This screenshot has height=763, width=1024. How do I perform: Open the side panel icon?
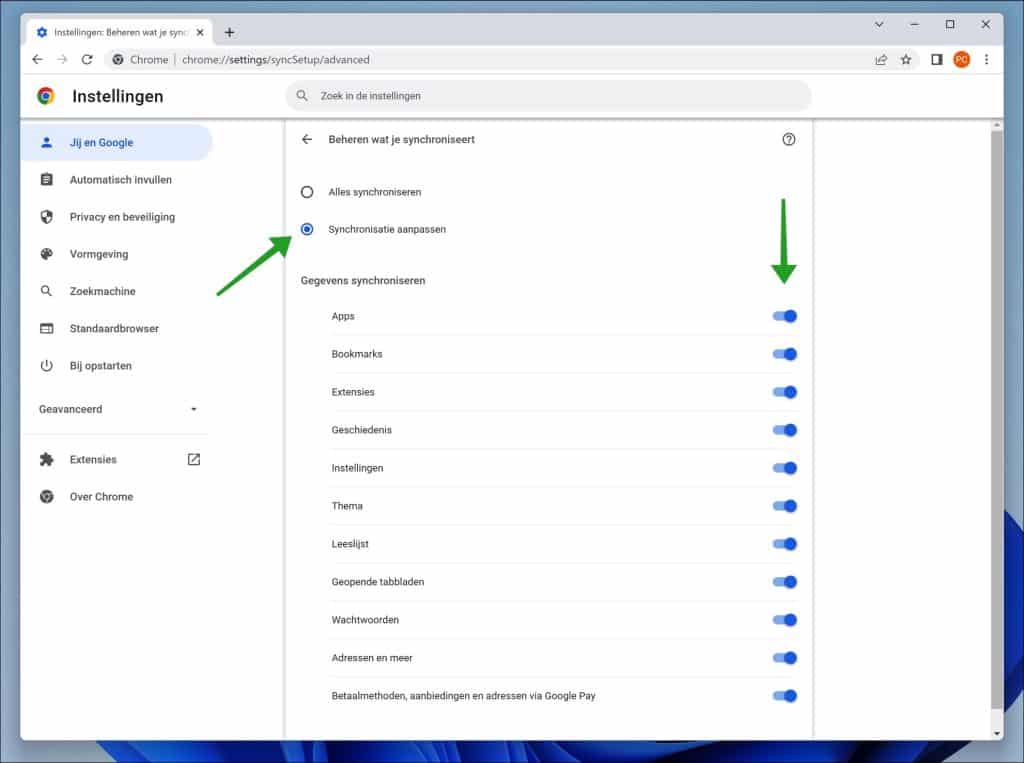pos(936,59)
